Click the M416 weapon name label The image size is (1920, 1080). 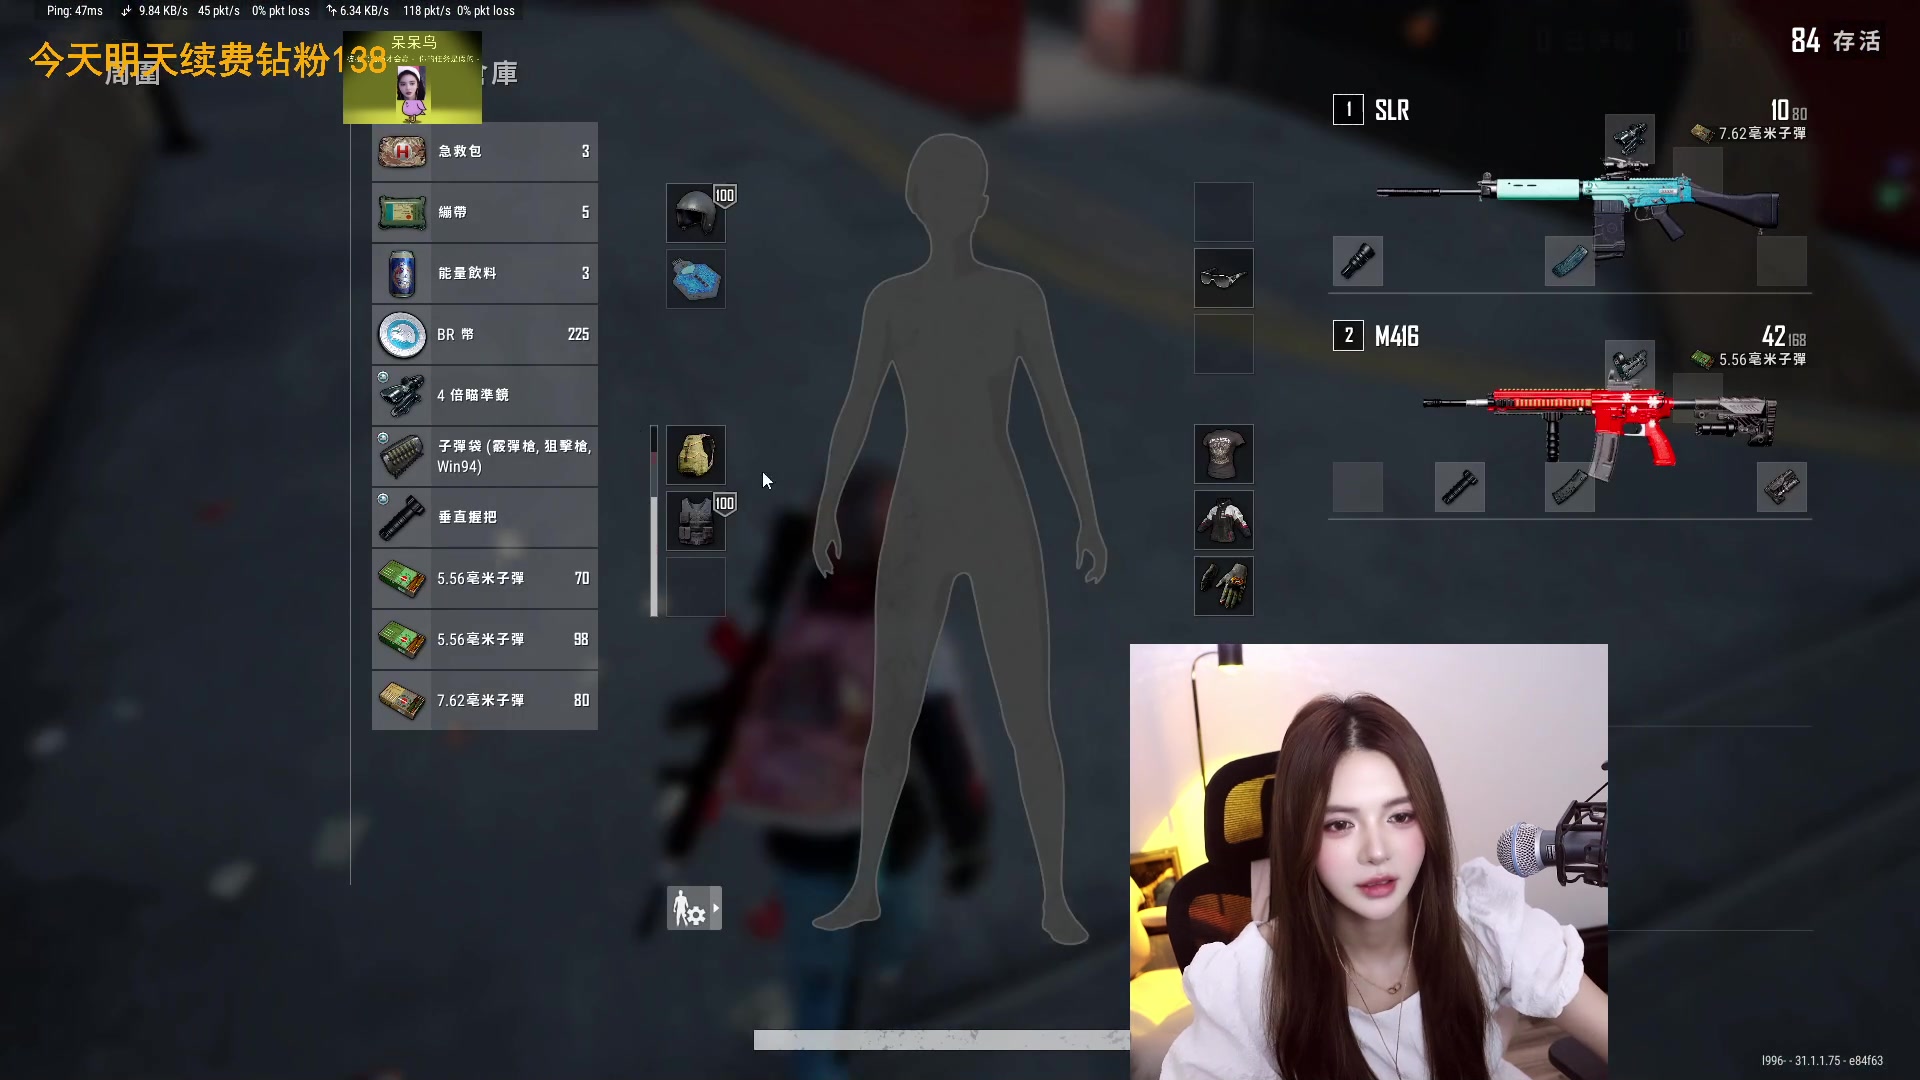click(1397, 336)
